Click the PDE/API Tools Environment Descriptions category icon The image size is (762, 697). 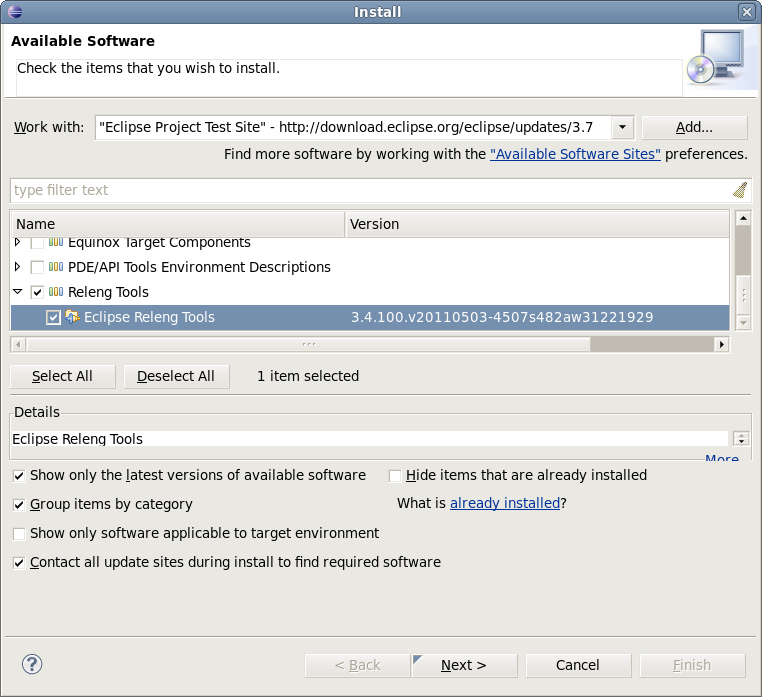coord(56,267)
